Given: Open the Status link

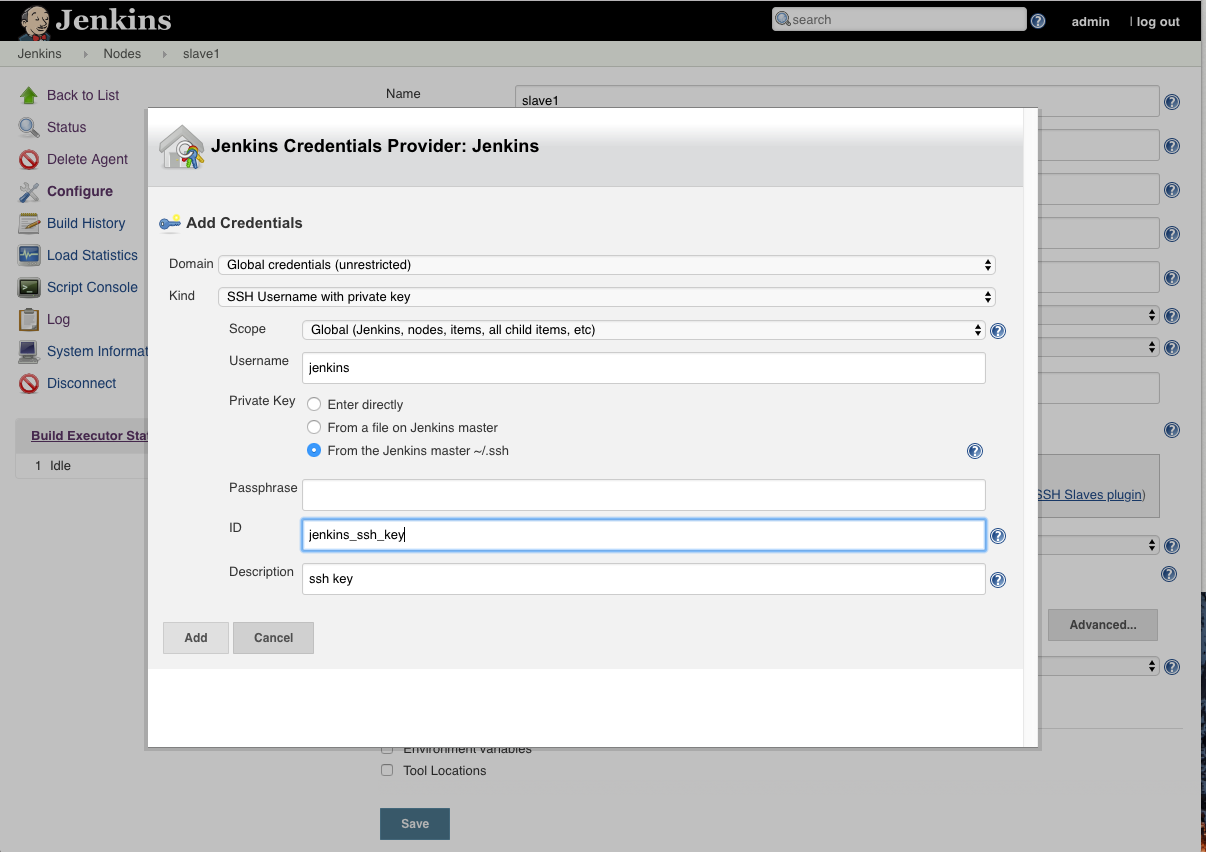Looking at the screenshot, I should point(67,127).
